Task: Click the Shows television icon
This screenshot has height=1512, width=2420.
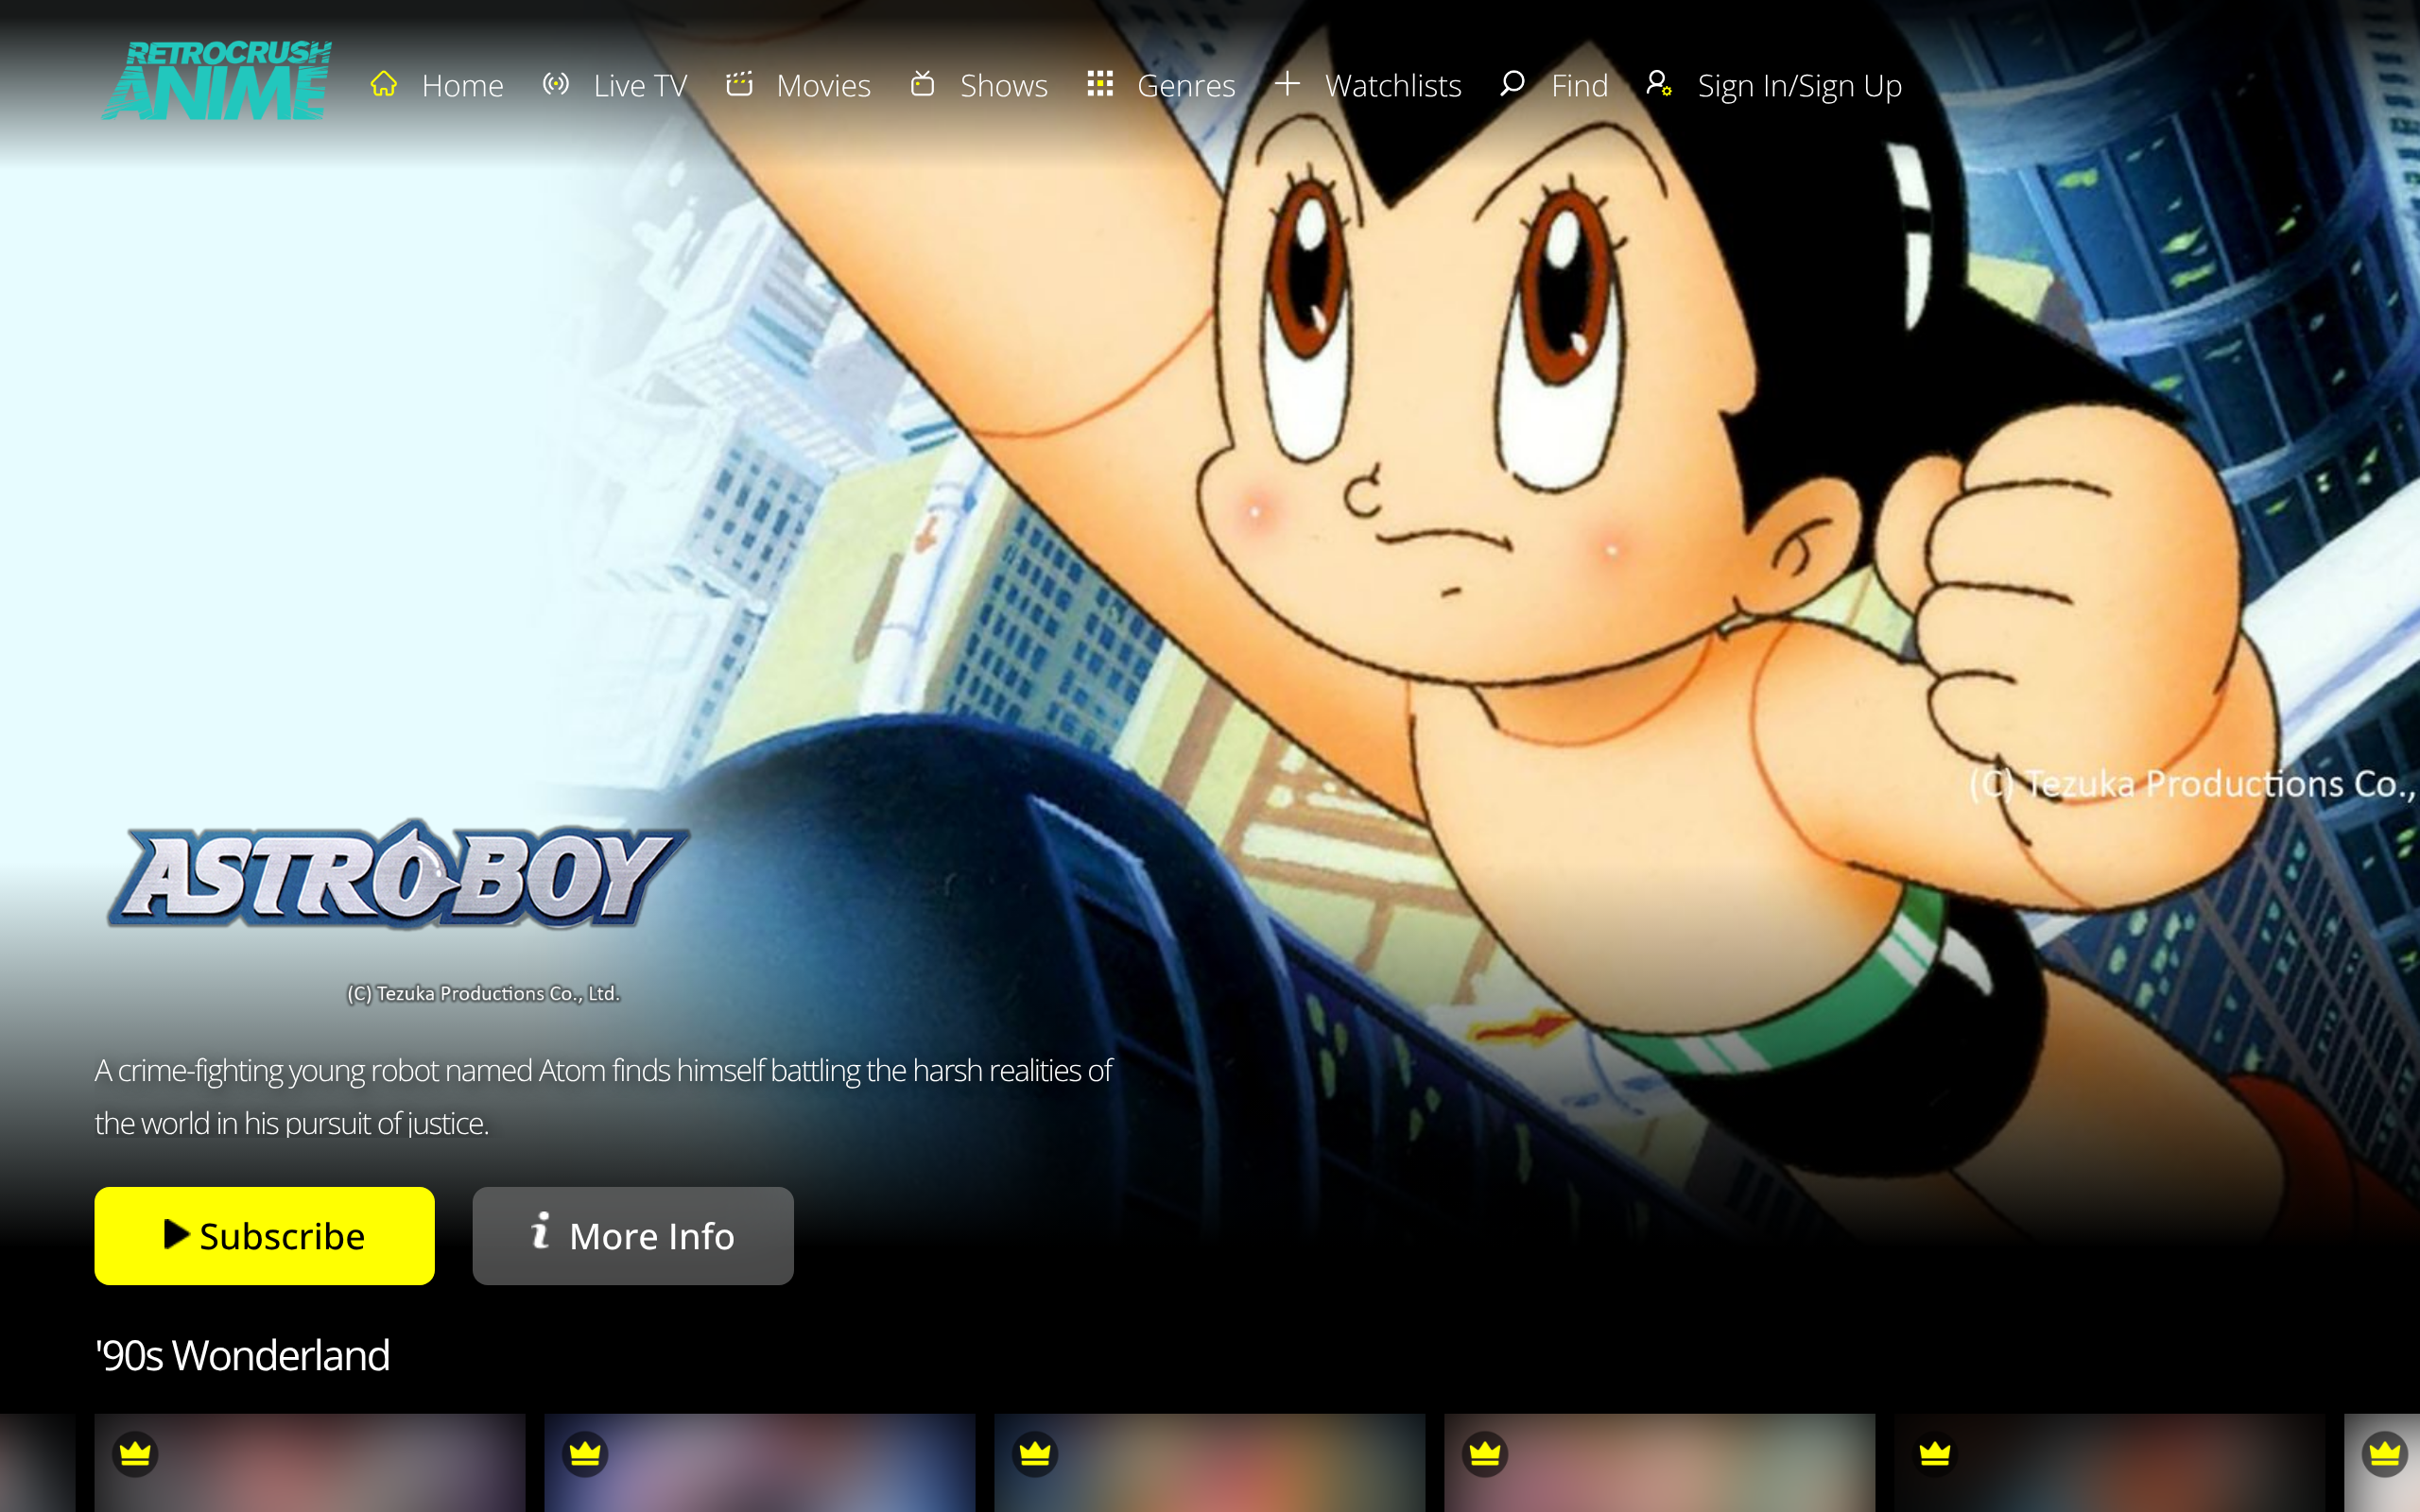Action: coord(922,84)
